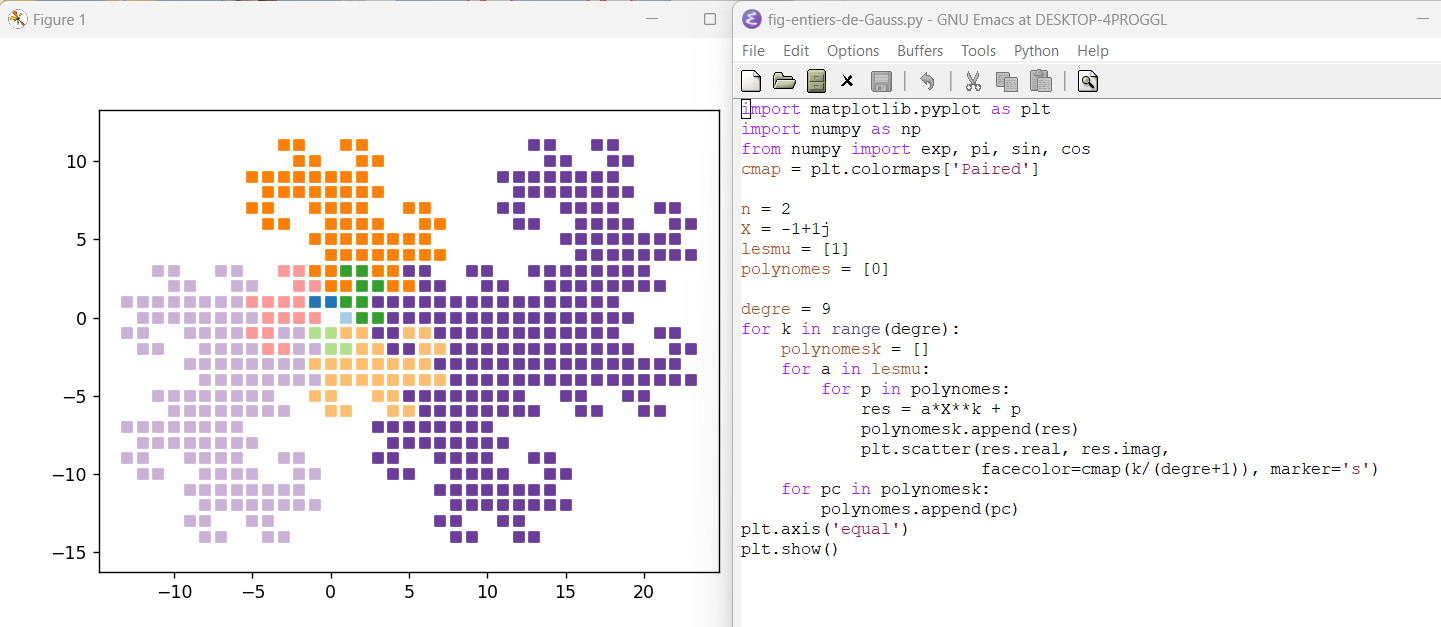The width and height of the screenshot is (1441, 627).
Task: Expand the Options menu
Action: click(x=853, y=51)
